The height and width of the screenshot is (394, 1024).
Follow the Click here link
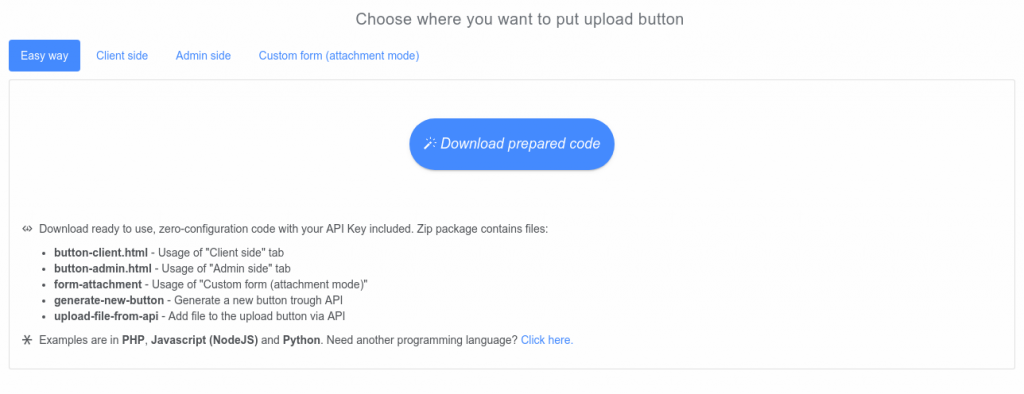547,340
